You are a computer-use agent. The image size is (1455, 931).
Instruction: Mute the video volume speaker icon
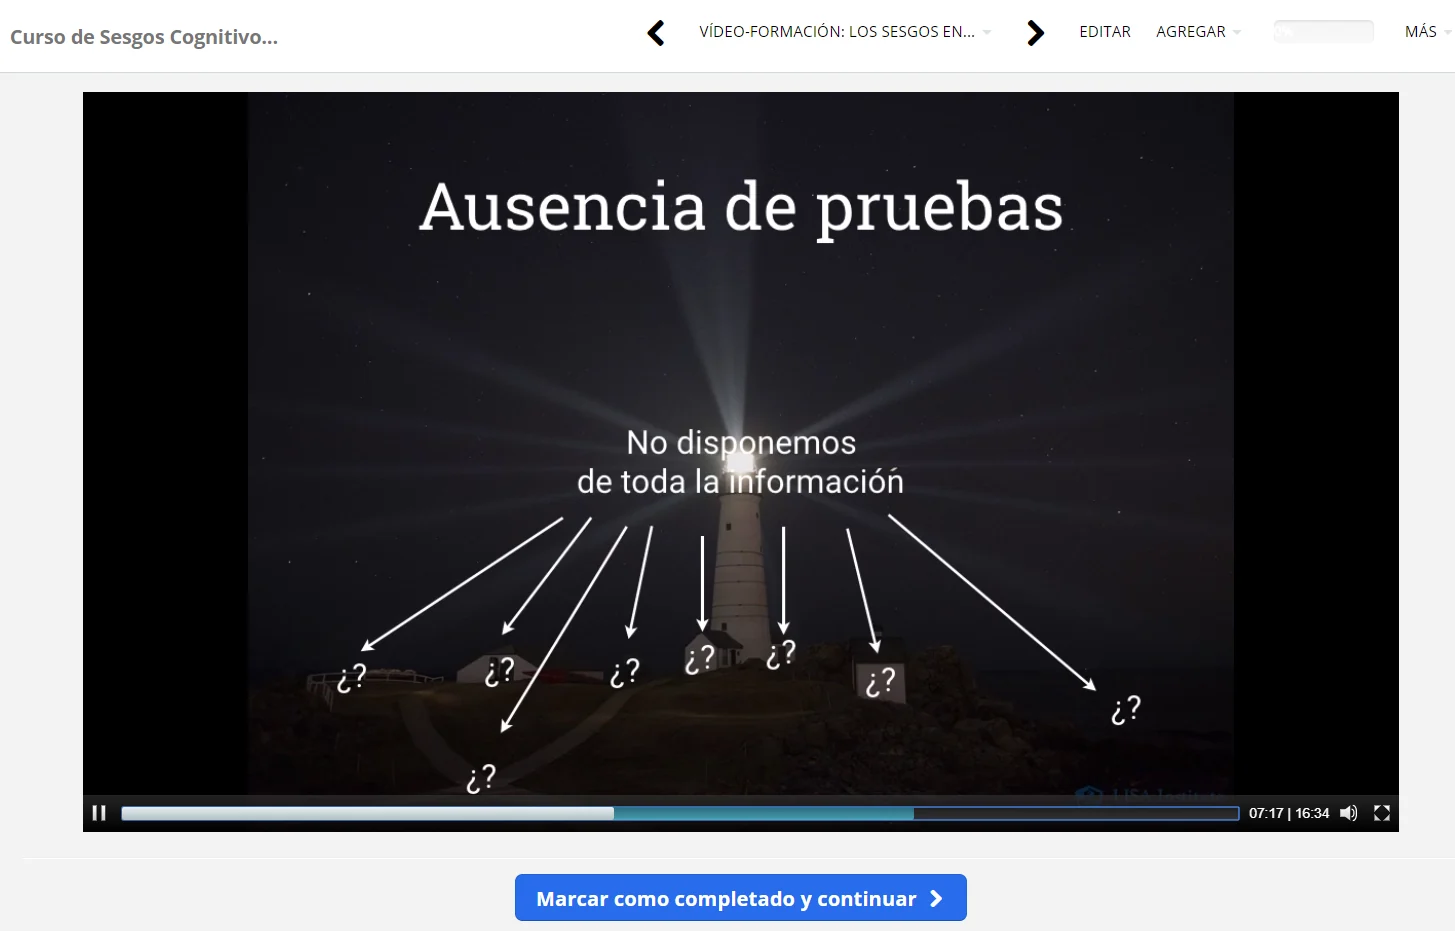pyautogui.click(x=1349, y=813)
